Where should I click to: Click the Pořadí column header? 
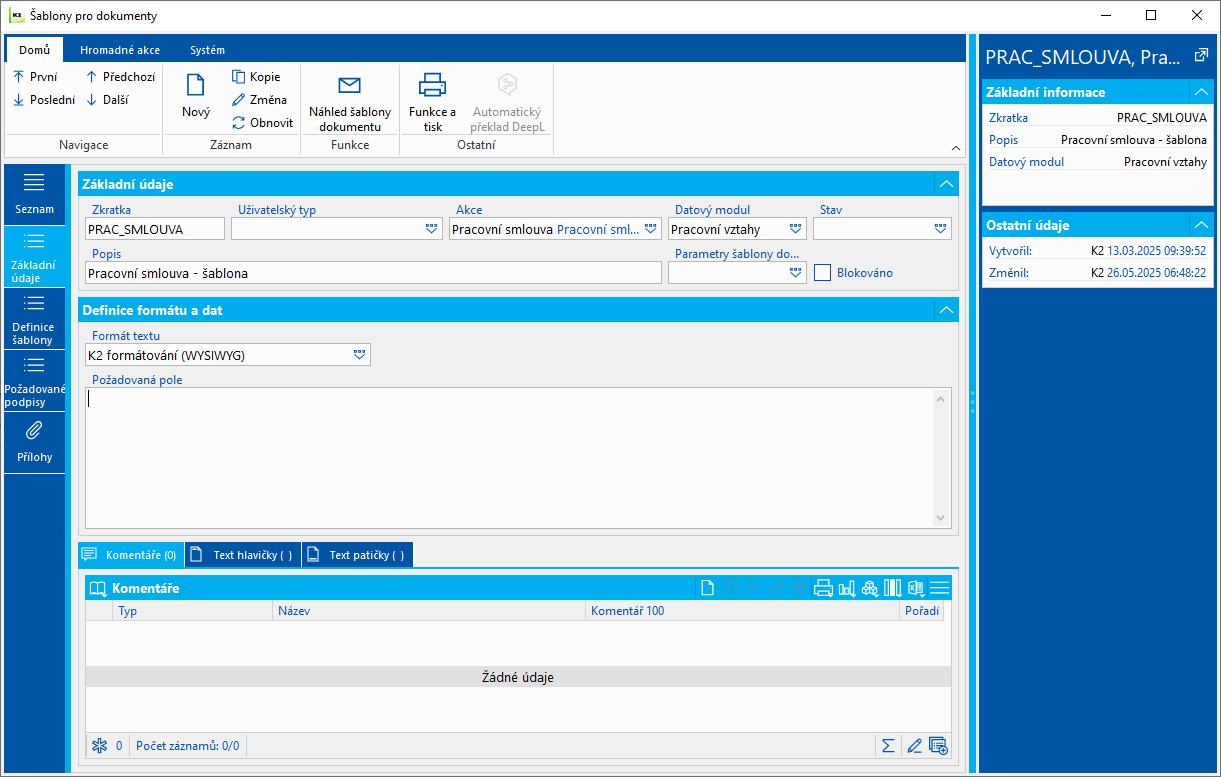coord(921,610)
